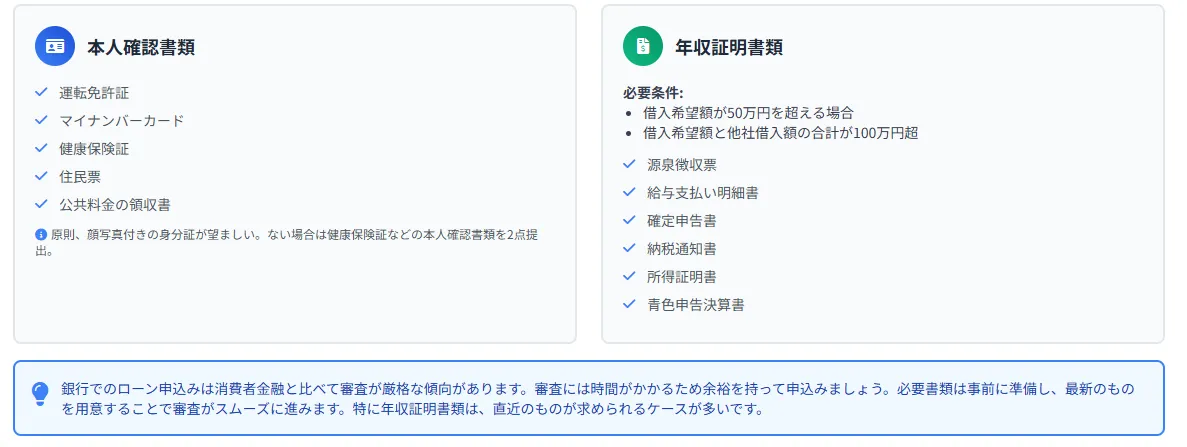Click the green document icon beside 年収証明書類

point(643,46)
